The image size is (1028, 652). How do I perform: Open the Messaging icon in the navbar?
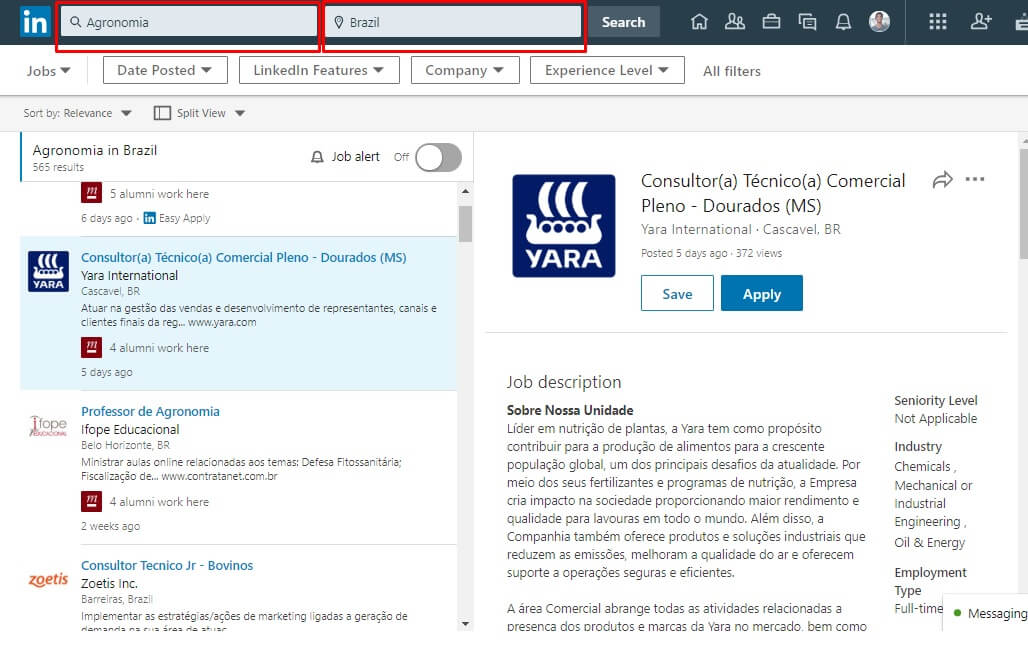[807, 22]
